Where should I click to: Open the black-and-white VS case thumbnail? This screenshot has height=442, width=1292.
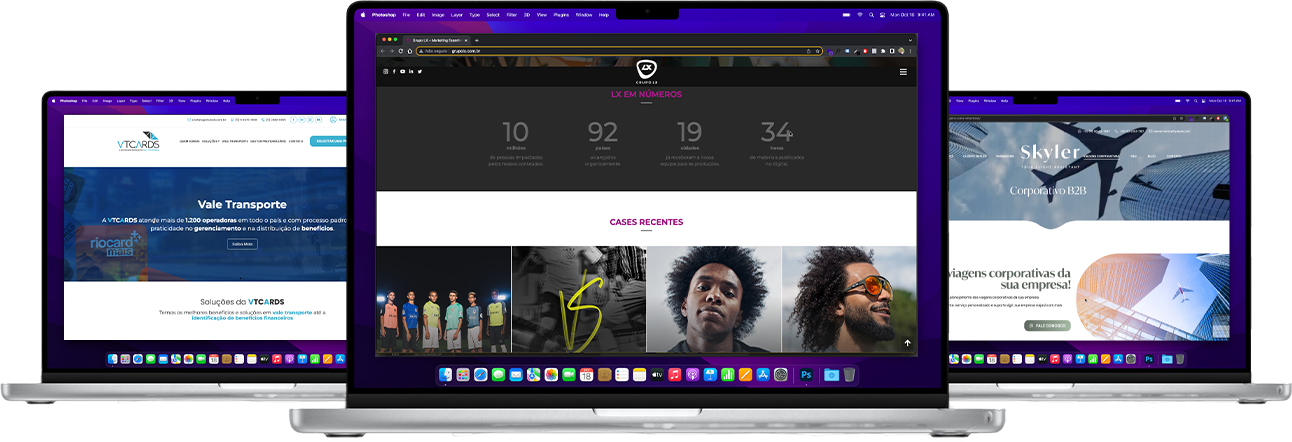pyautogui.click(x=579, y=300)
